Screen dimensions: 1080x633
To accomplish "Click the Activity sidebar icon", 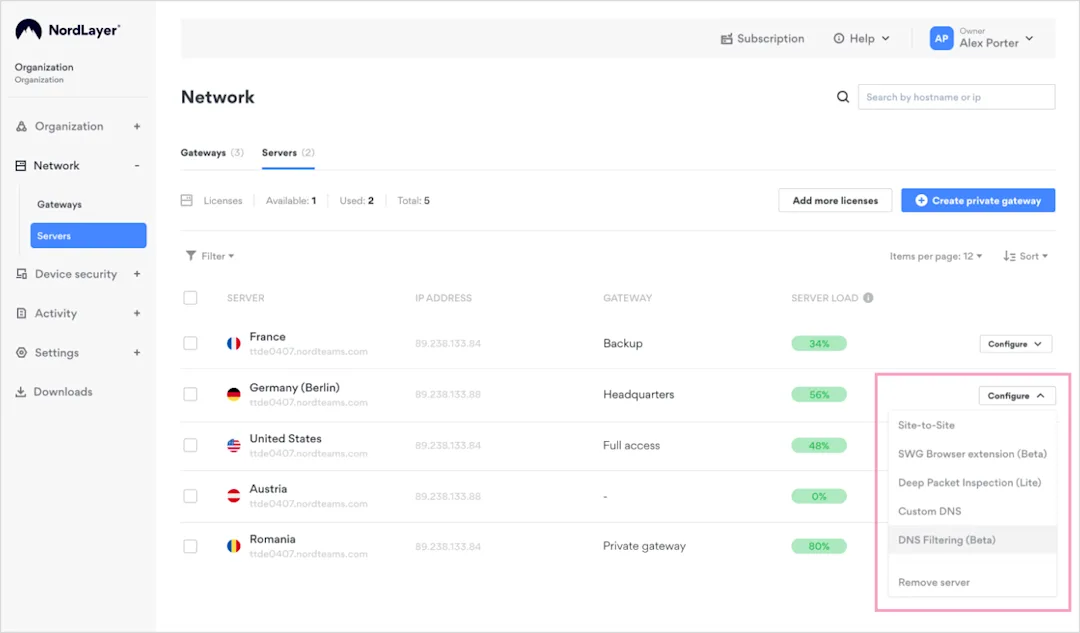I will 23,313.
